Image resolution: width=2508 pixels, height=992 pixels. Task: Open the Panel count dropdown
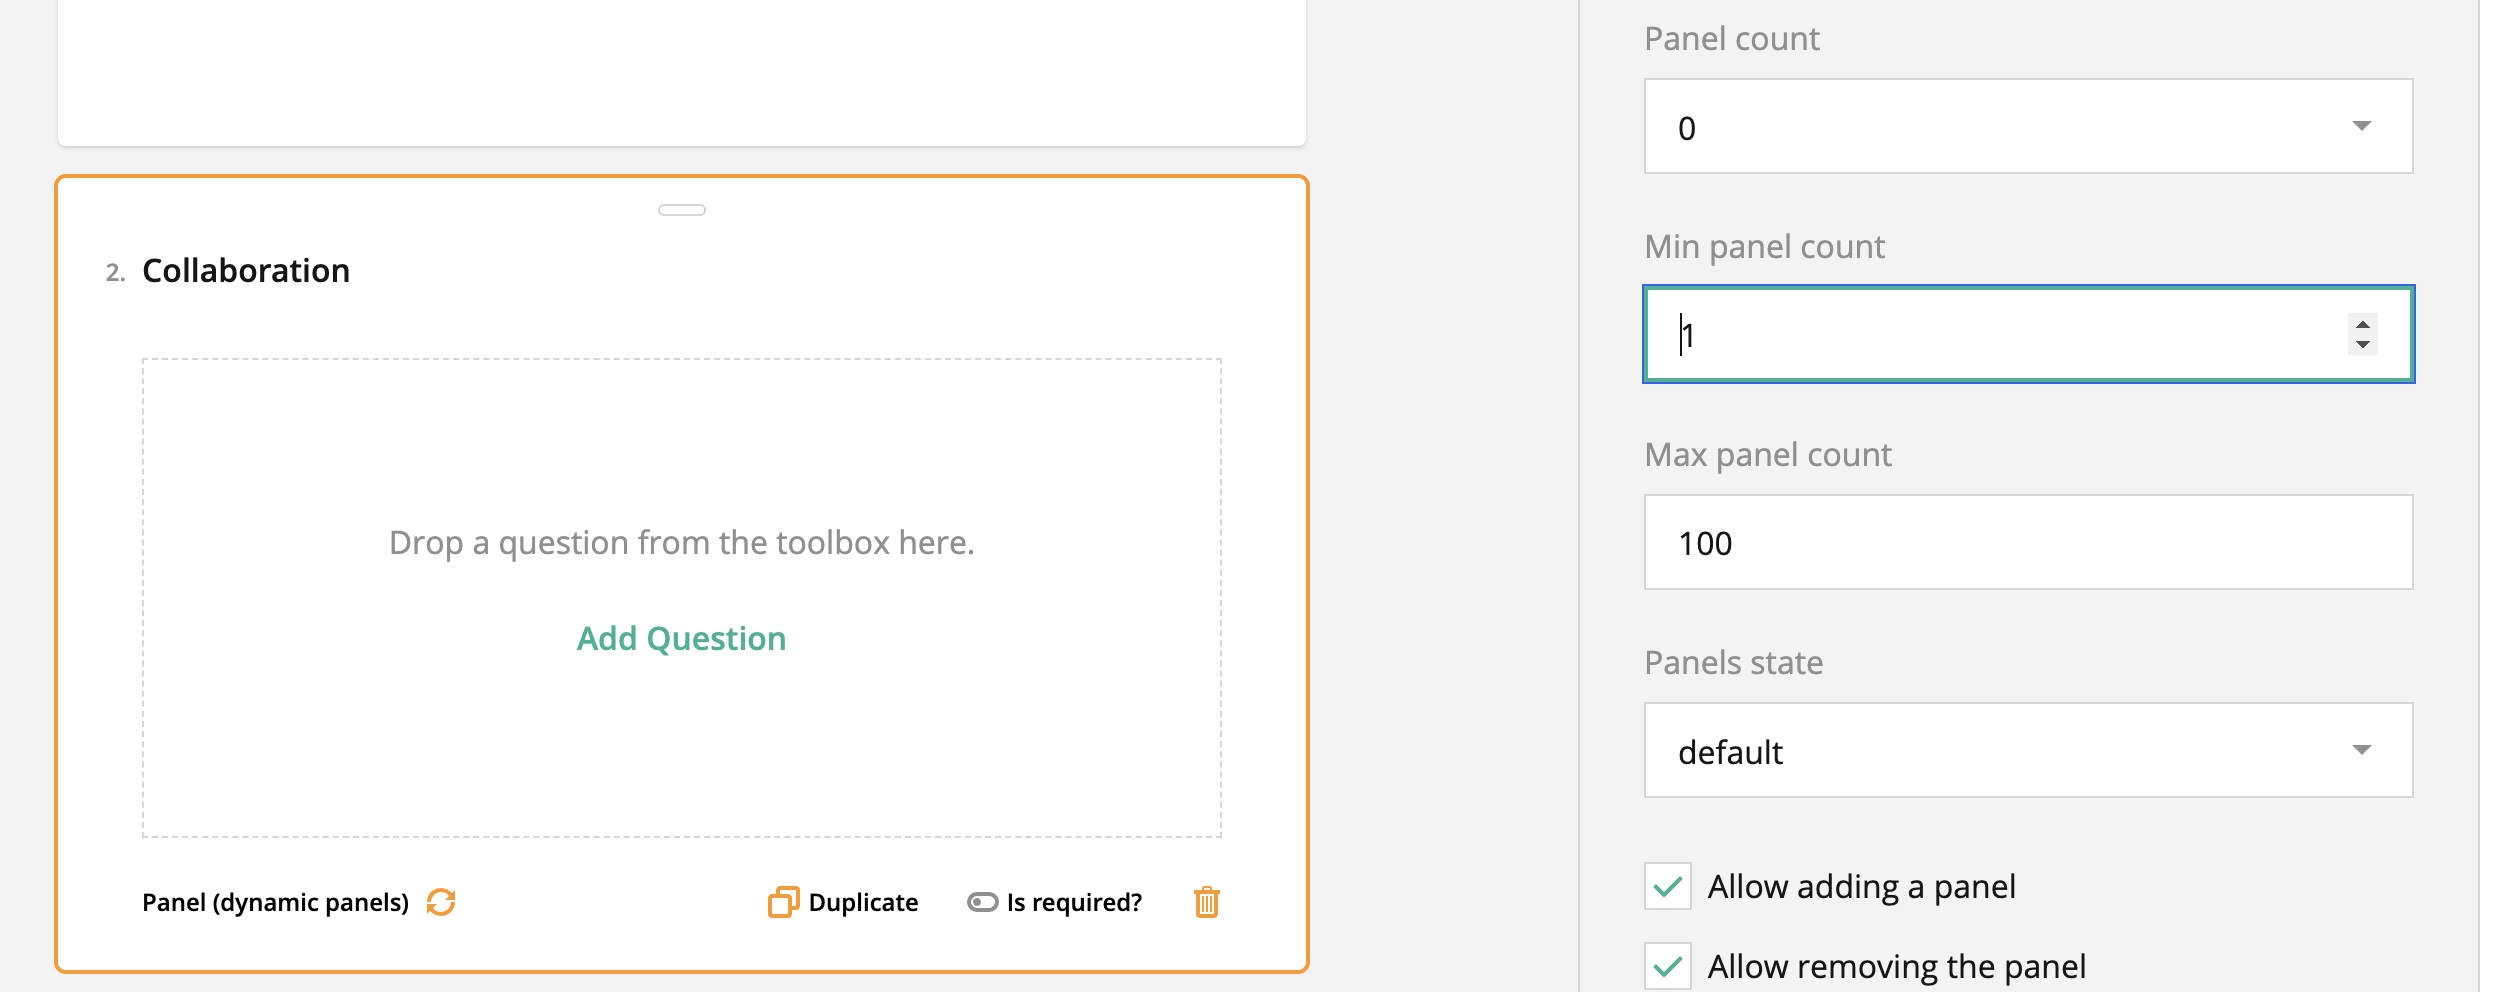click(2028, 126)
